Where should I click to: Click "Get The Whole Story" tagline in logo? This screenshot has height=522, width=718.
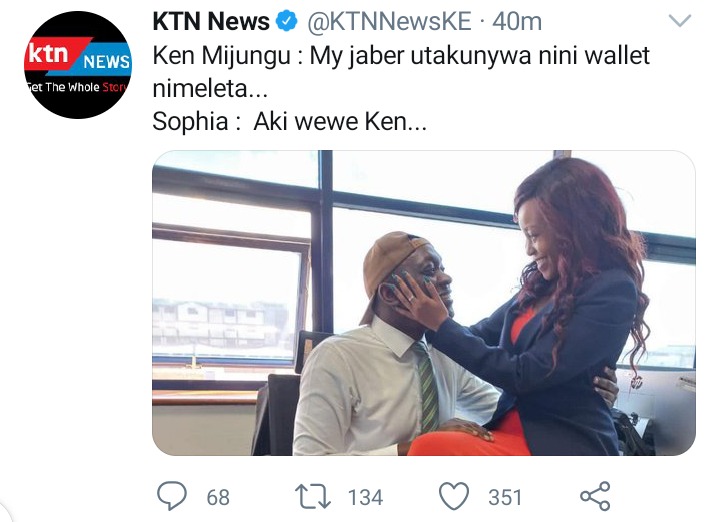76,87
